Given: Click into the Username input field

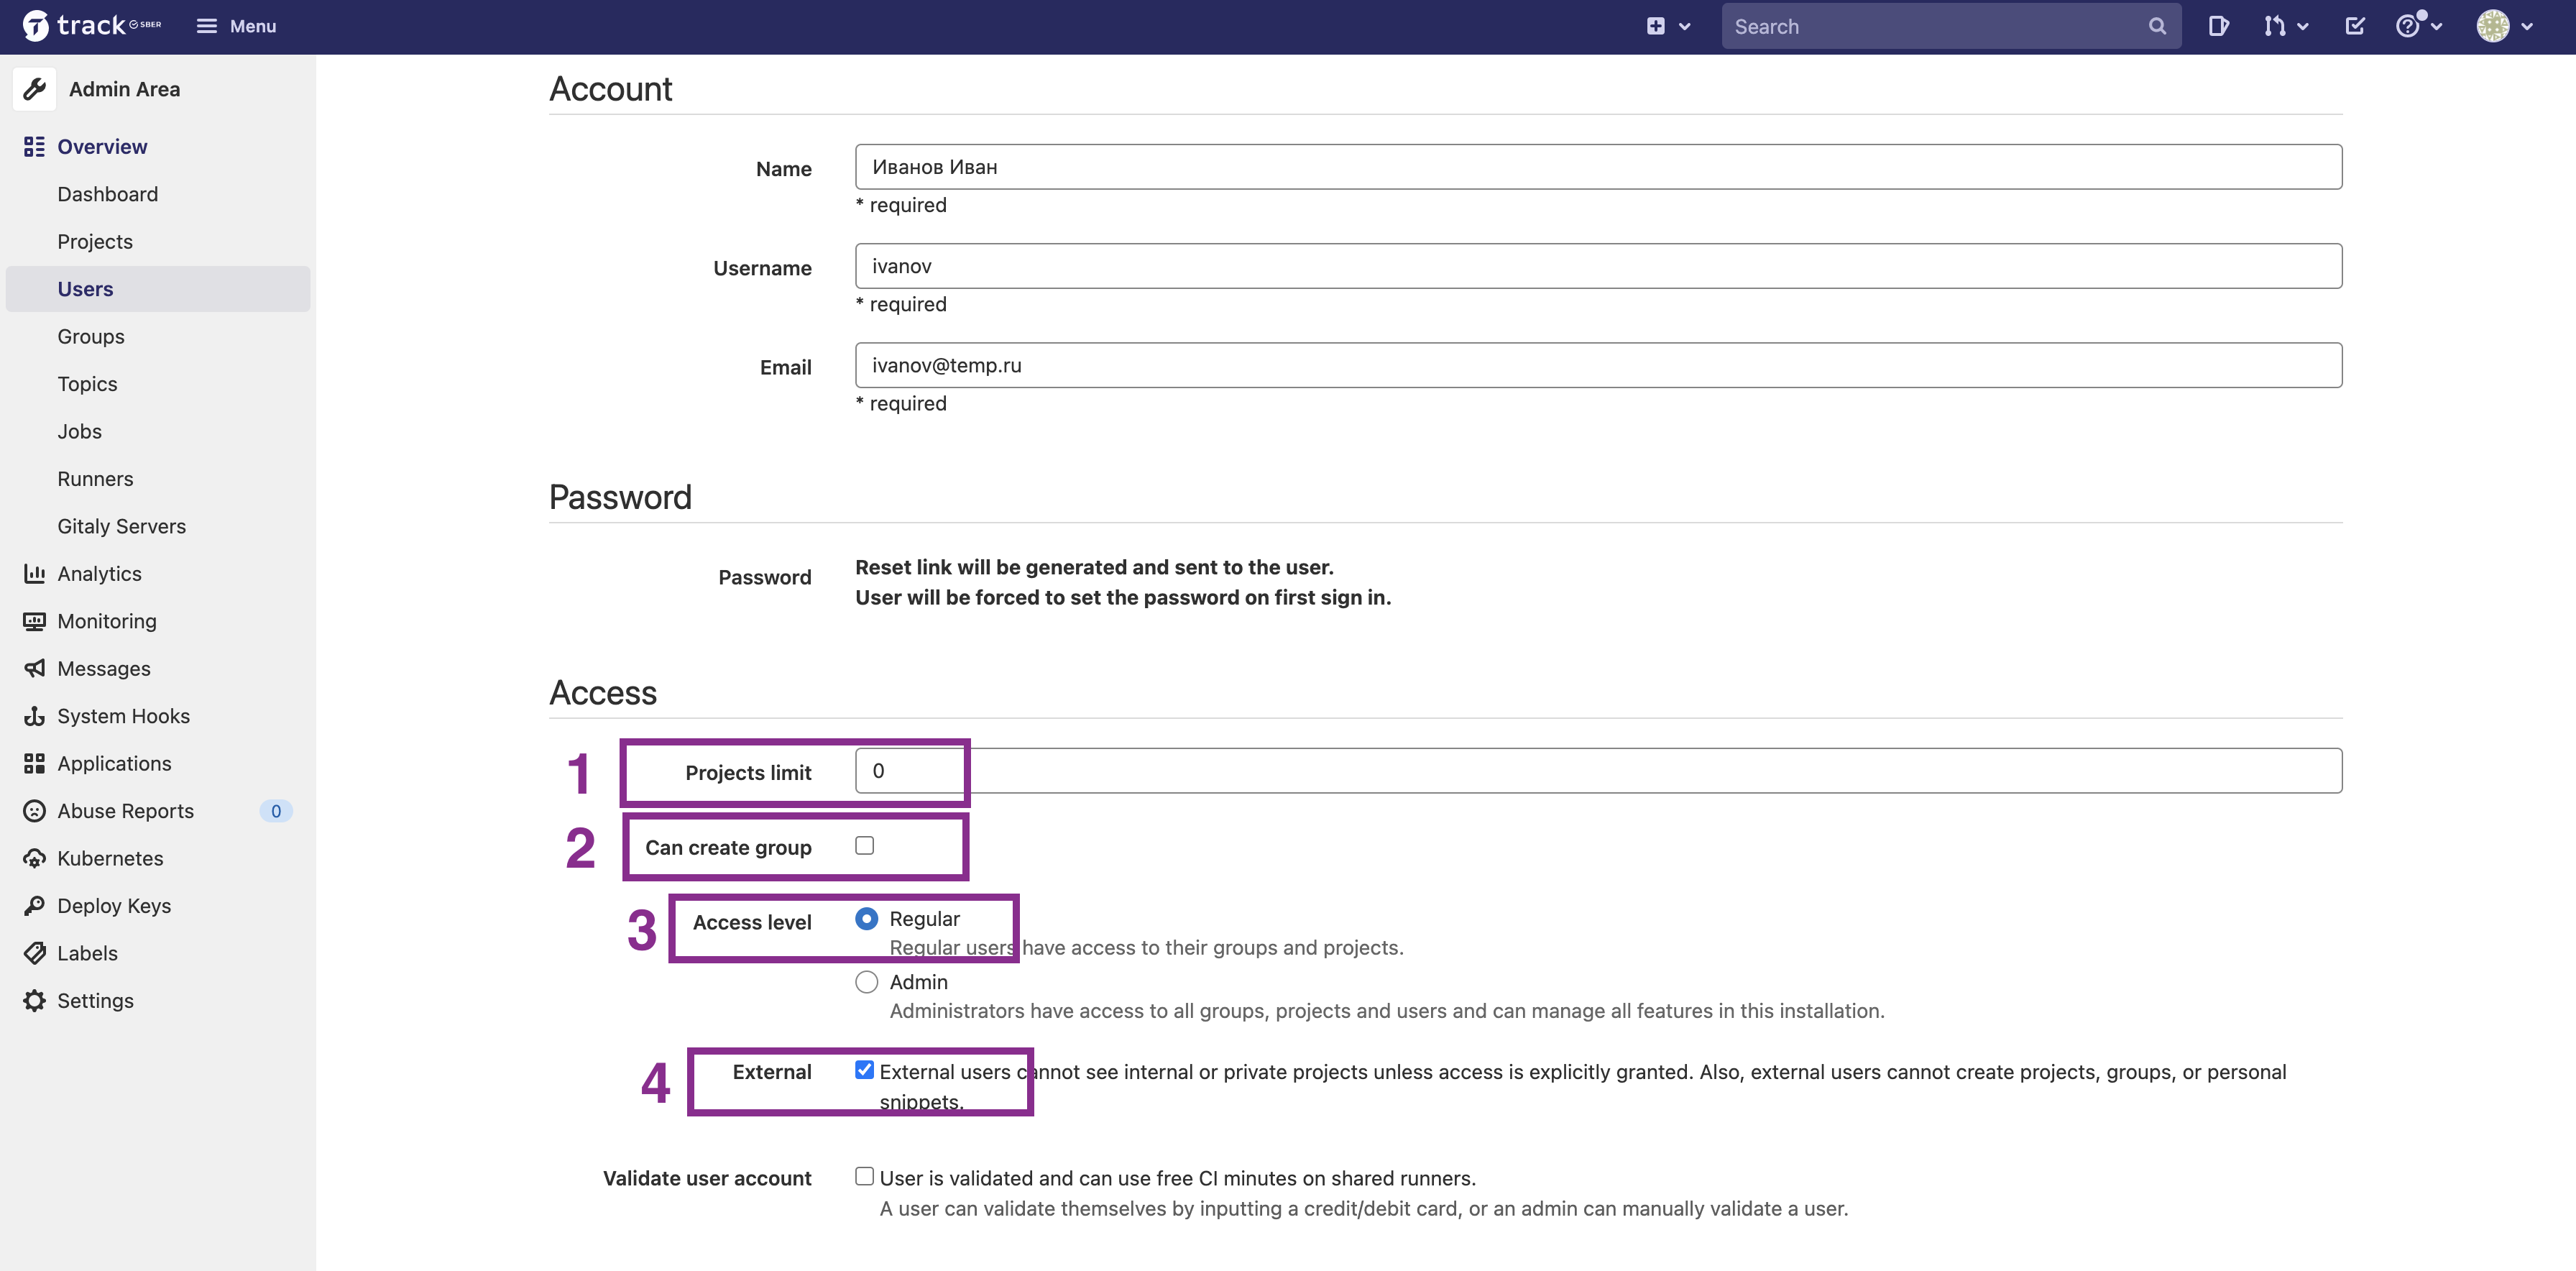Looking at the screenshot, I should [x=1597, y=266].
